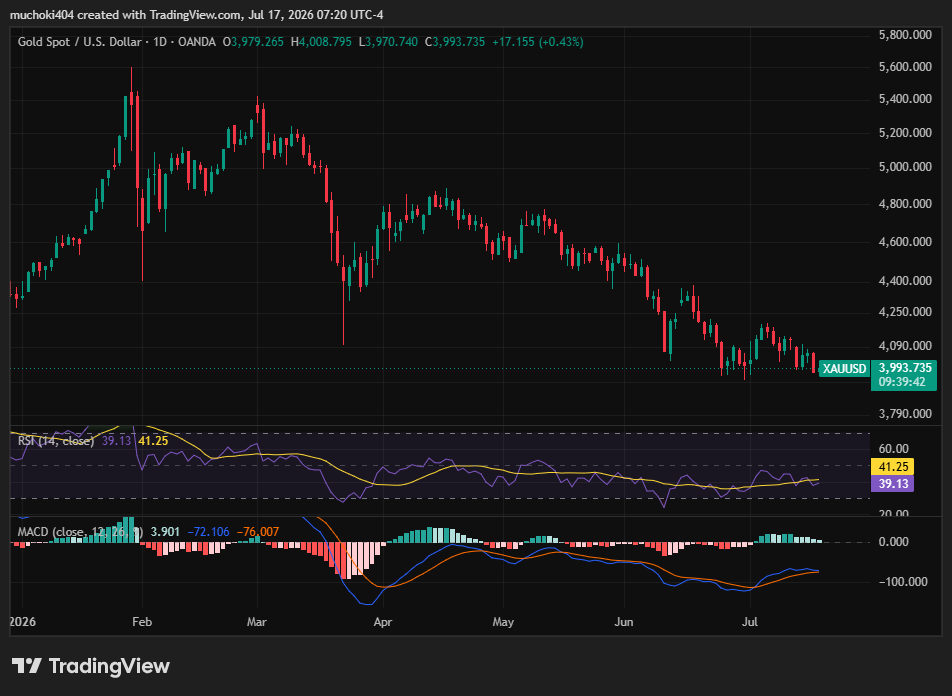Click the 3,993.735 current price label
This screenshot has width=952, height=696.
pyautogui.click(x=905, y=368)
